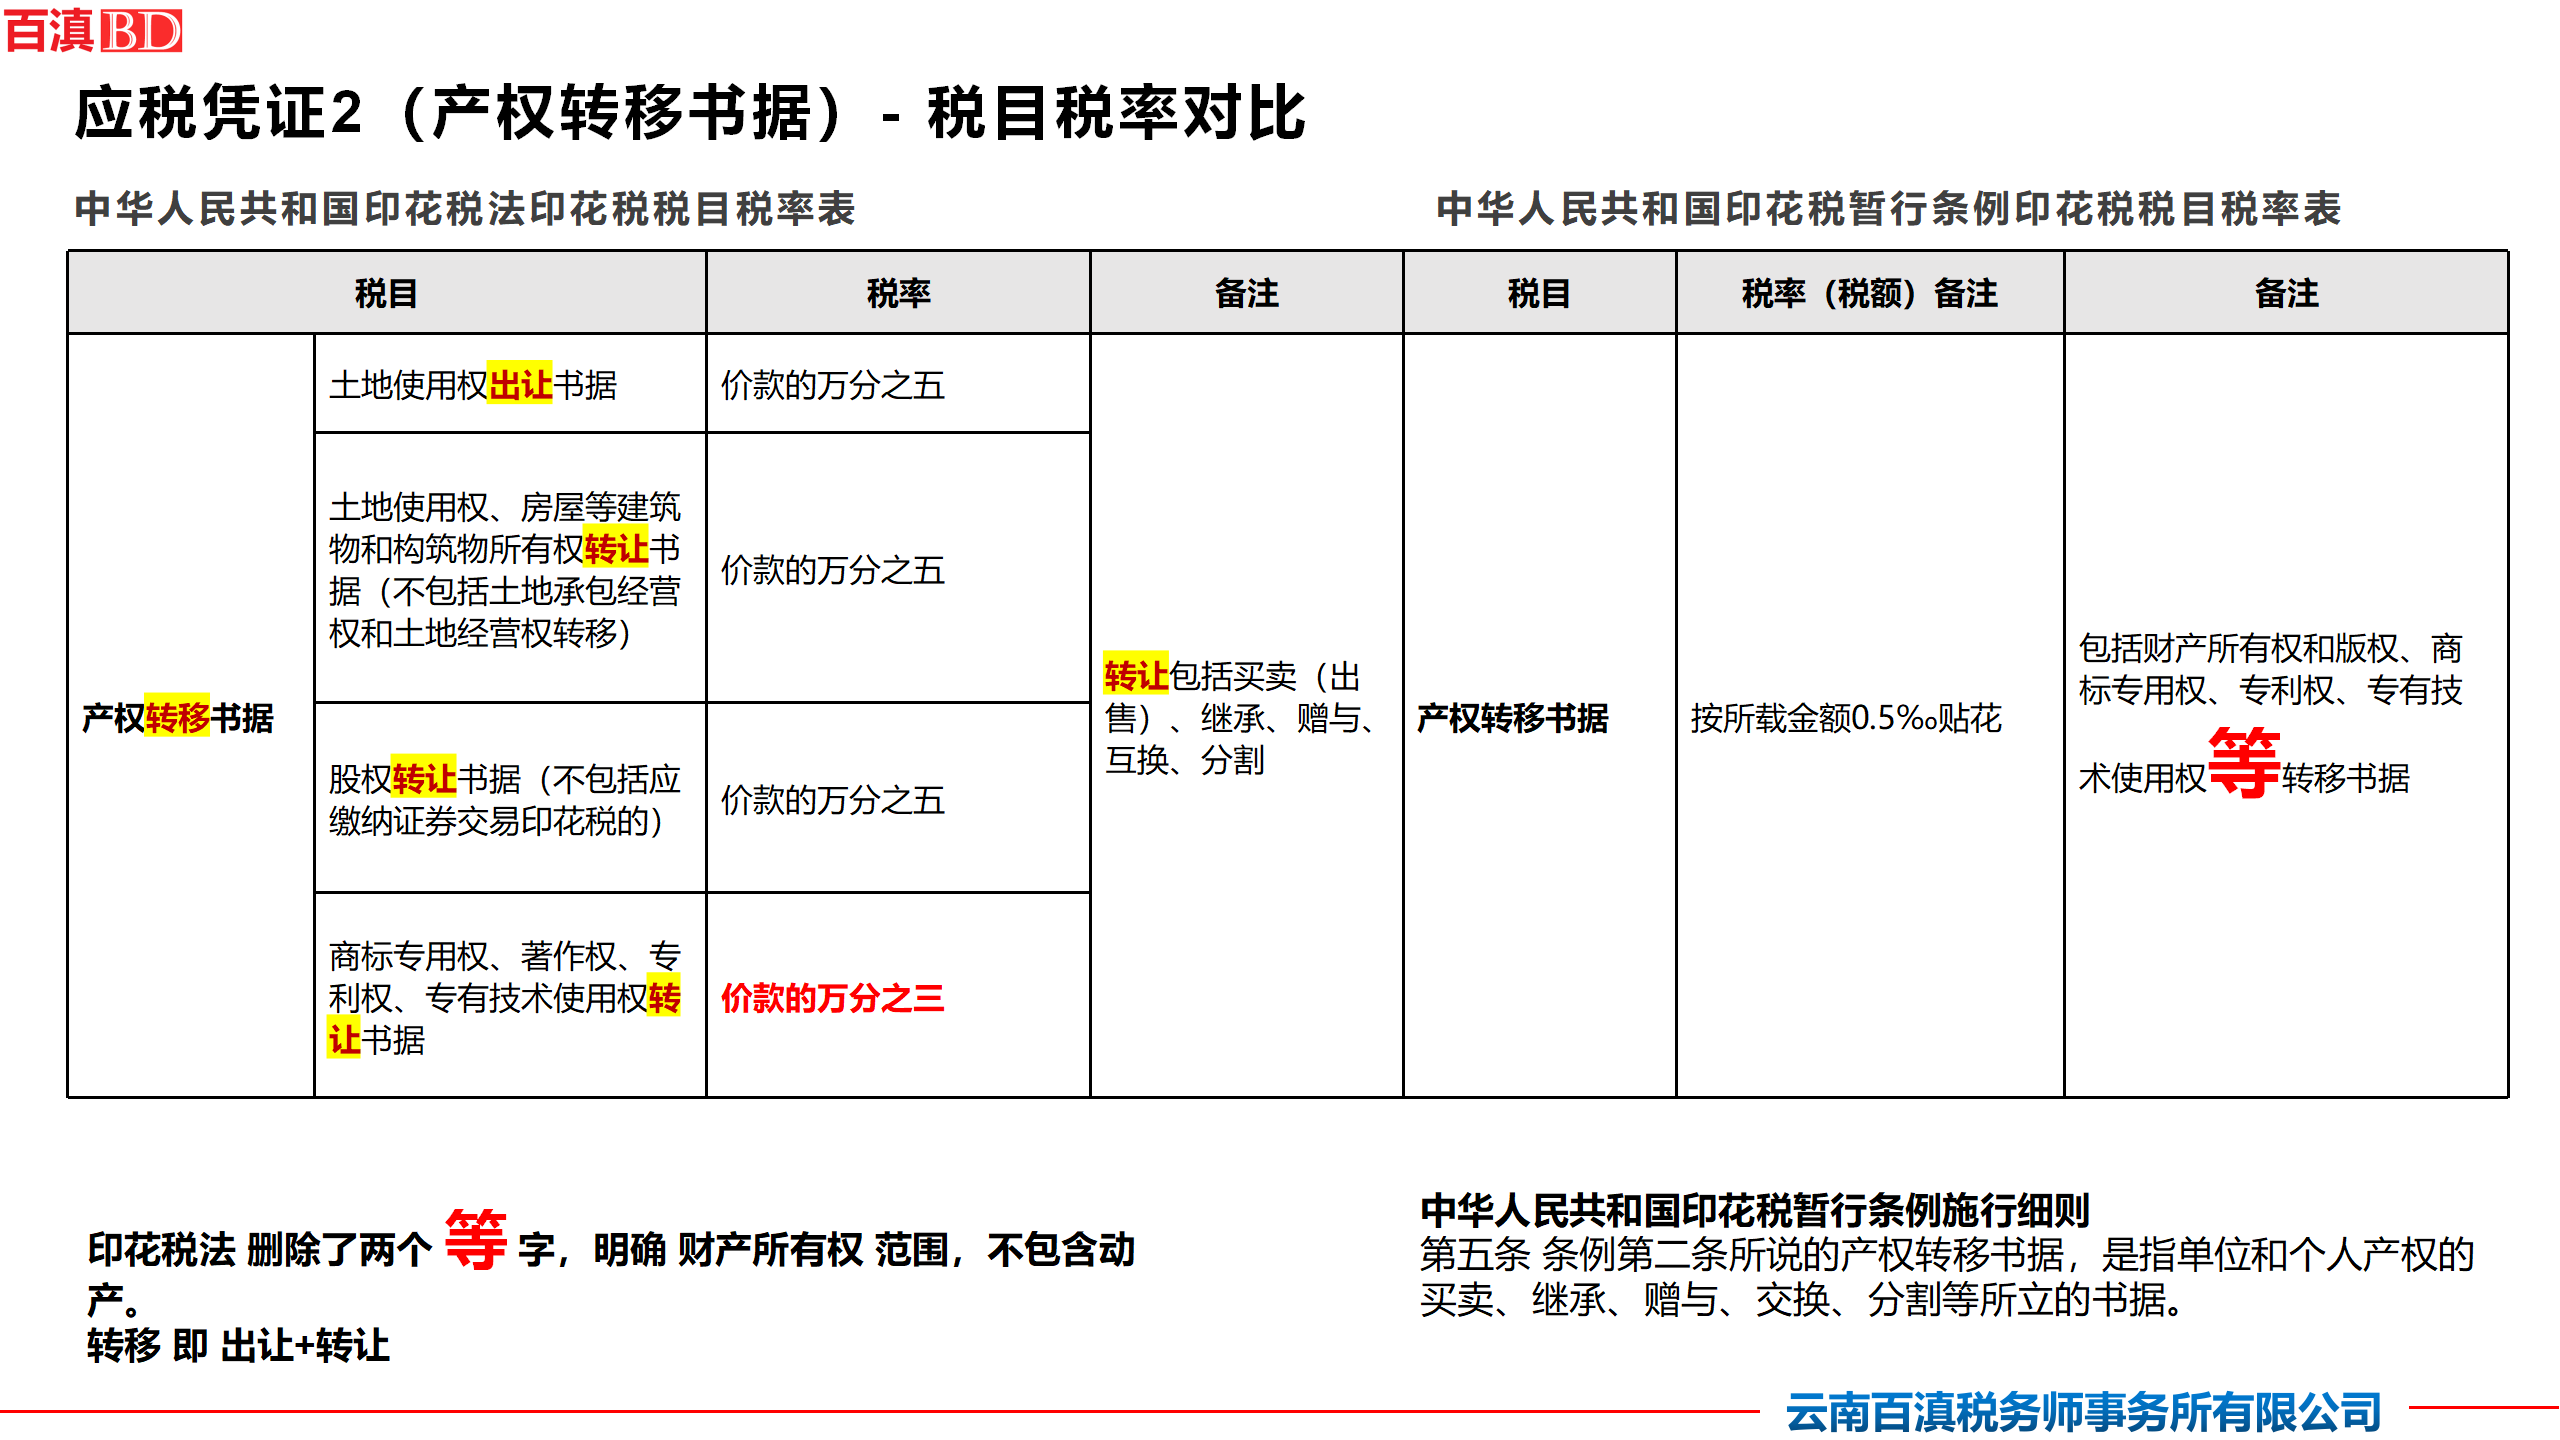
Task: Click the cell 土地使用权、房屋等建筑物和构筑物所有权转让书据
Action: pos(510,569)
